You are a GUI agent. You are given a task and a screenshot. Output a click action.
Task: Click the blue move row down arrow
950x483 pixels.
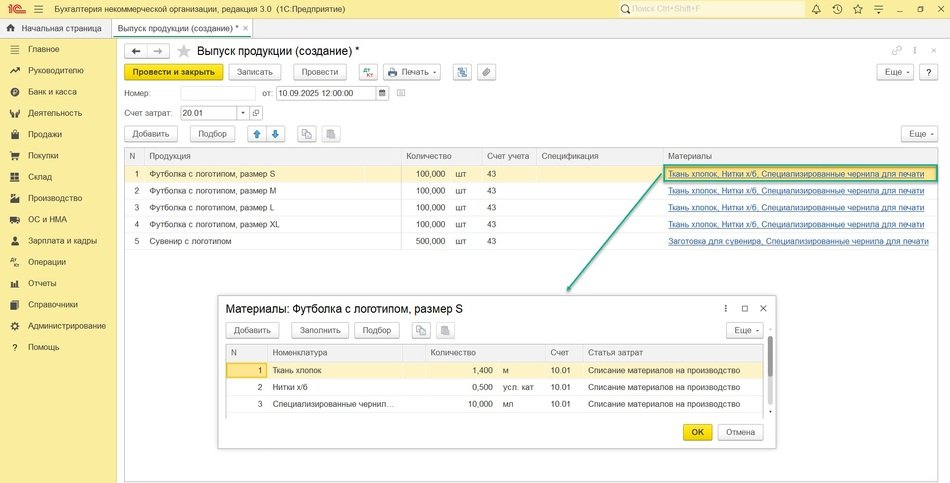[276, 133]
